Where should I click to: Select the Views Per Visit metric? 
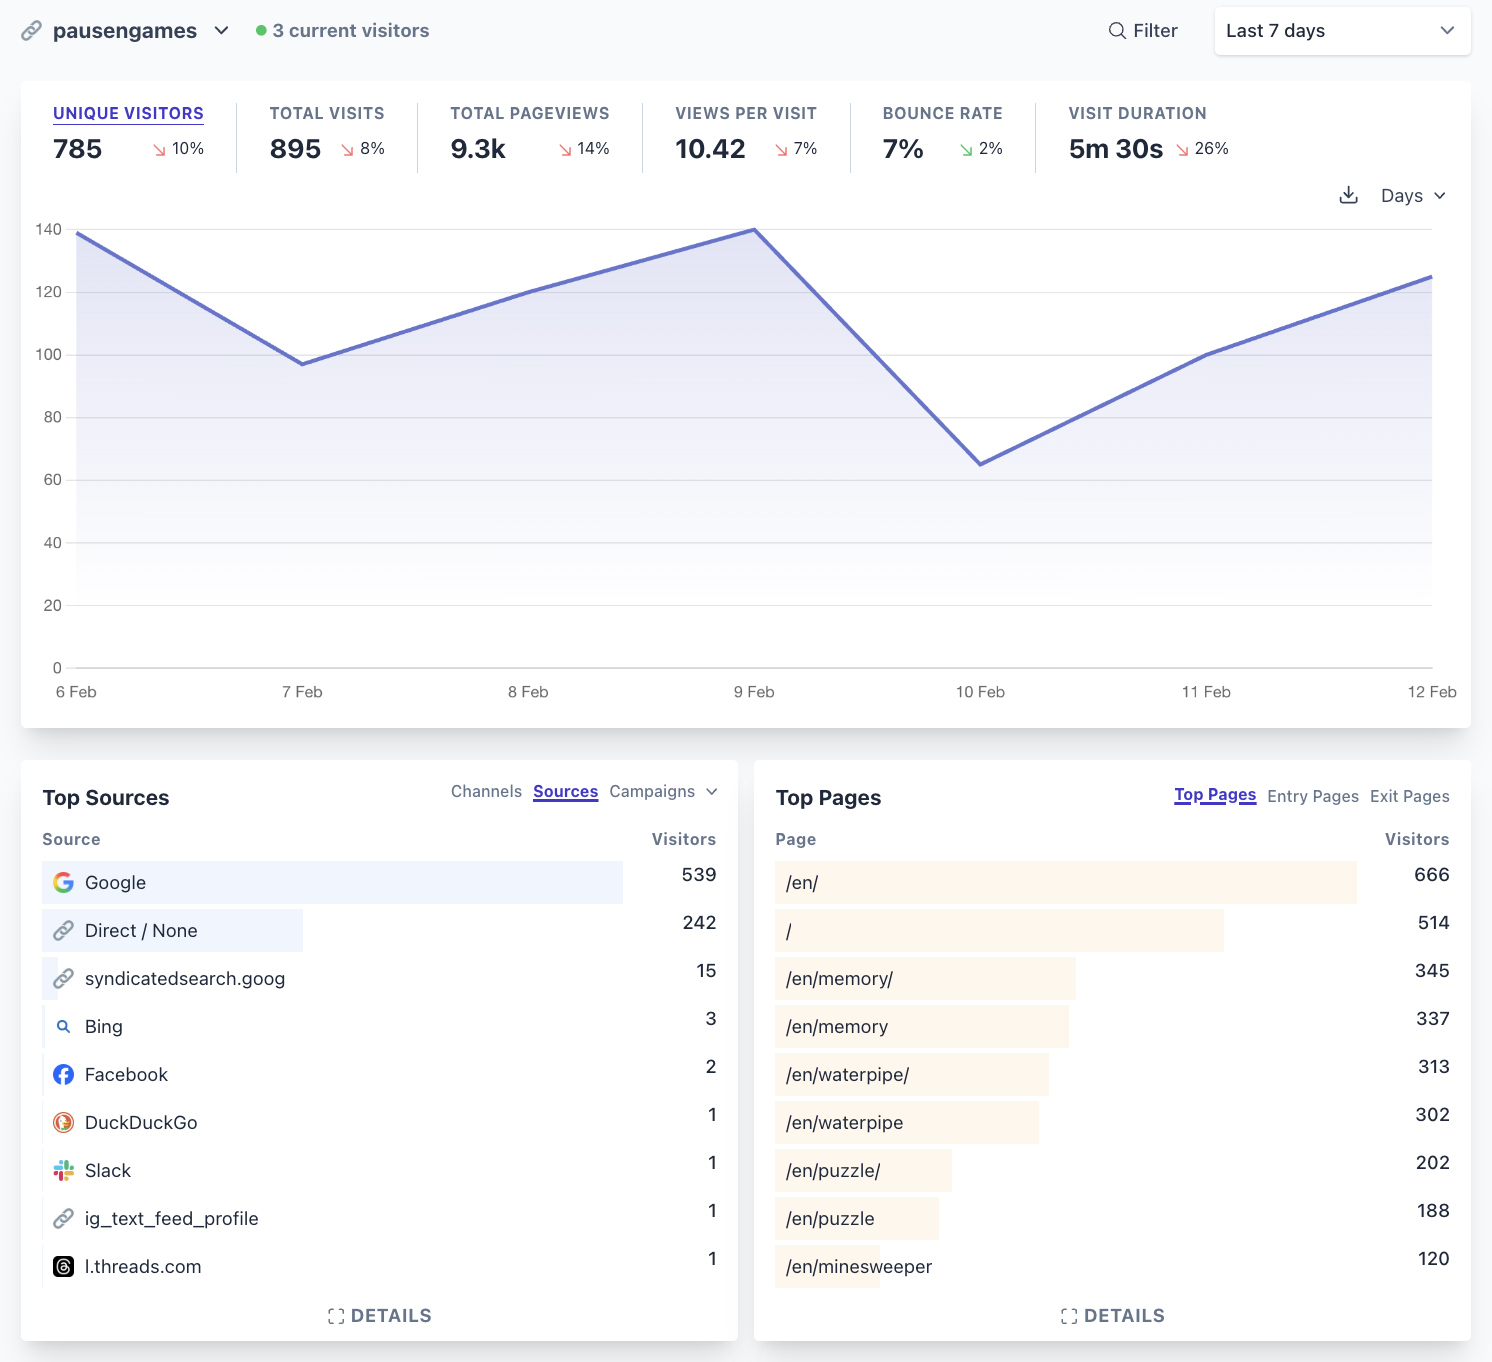point(746,133)
